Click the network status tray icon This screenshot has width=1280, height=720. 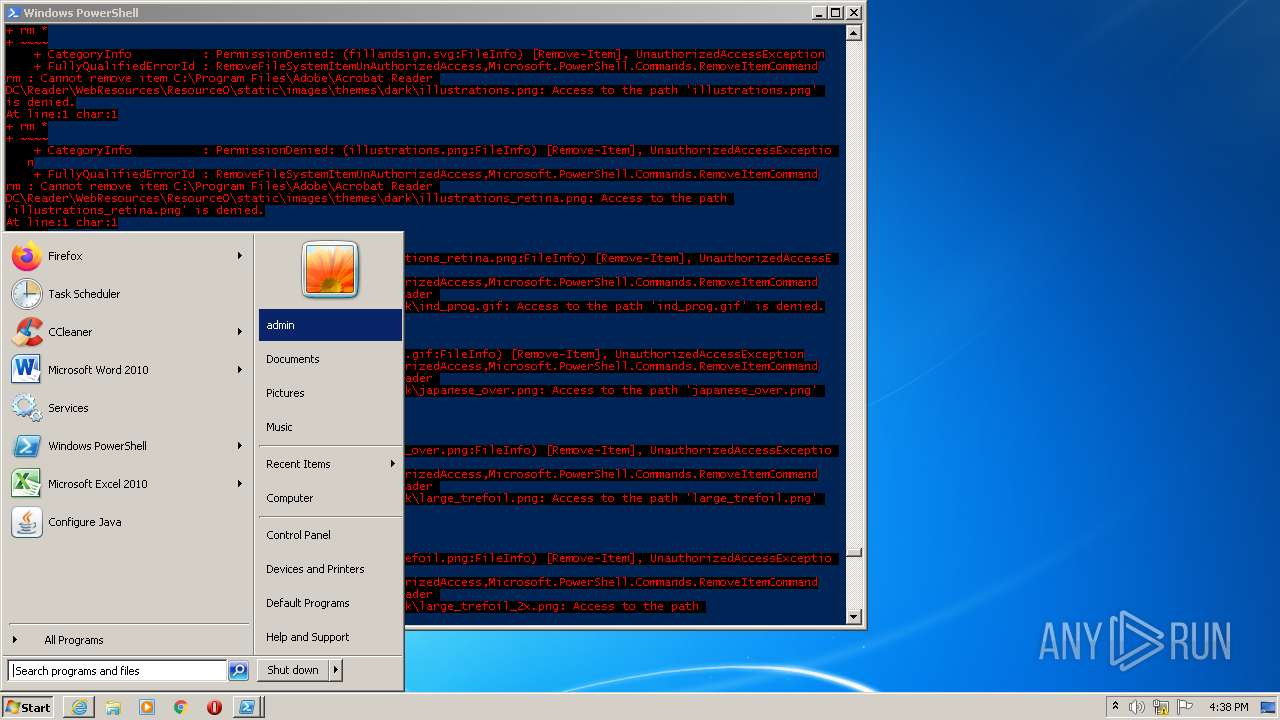(1161, 707)
